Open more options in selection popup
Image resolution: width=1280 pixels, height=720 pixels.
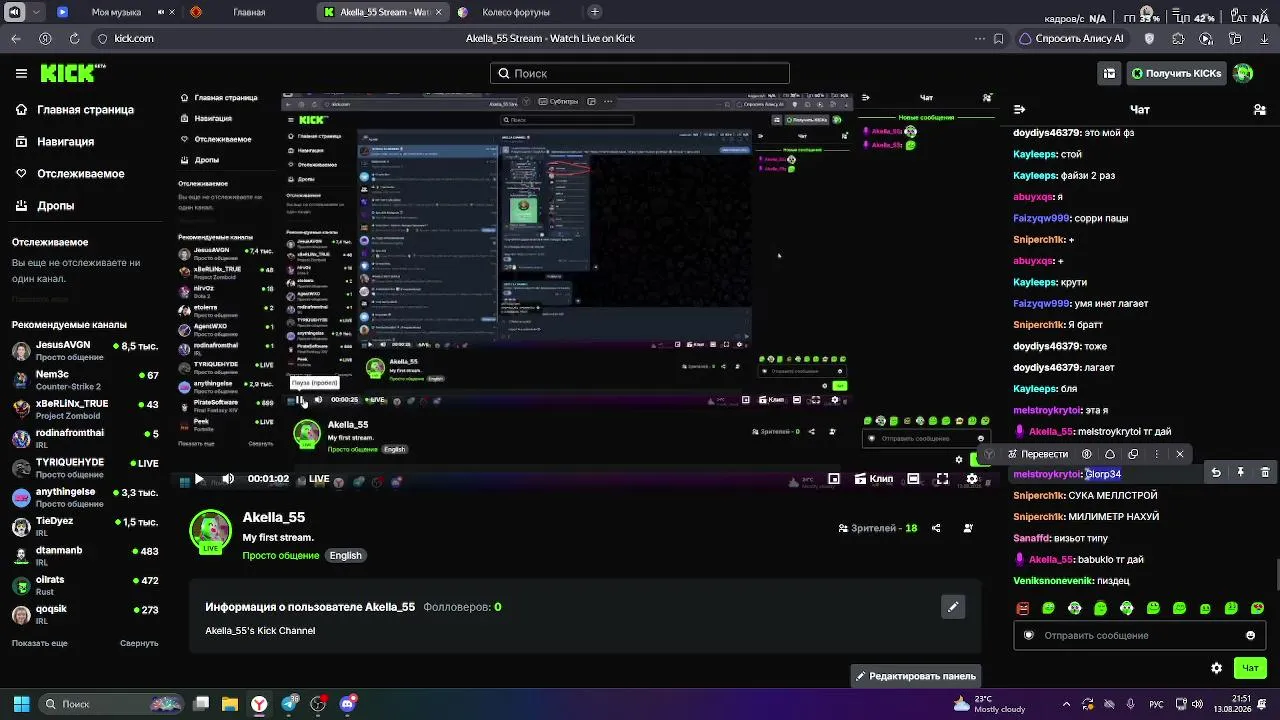1157,454
